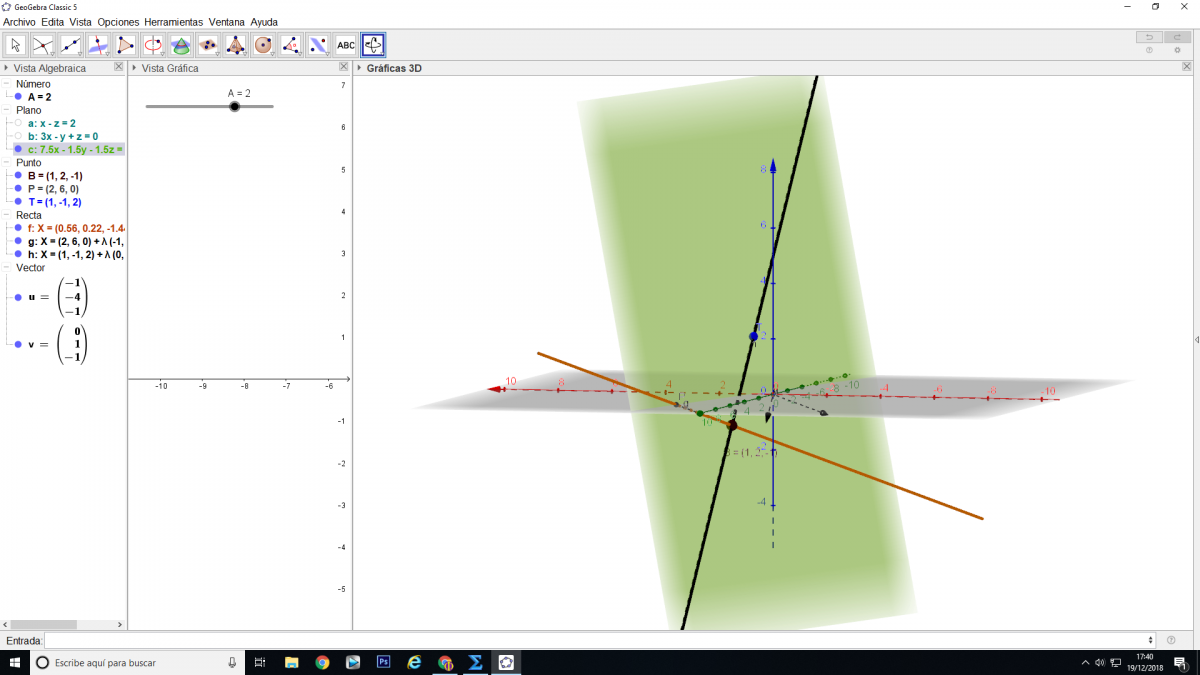Select the Perpendicular line tool

click(x=98, y=45)
